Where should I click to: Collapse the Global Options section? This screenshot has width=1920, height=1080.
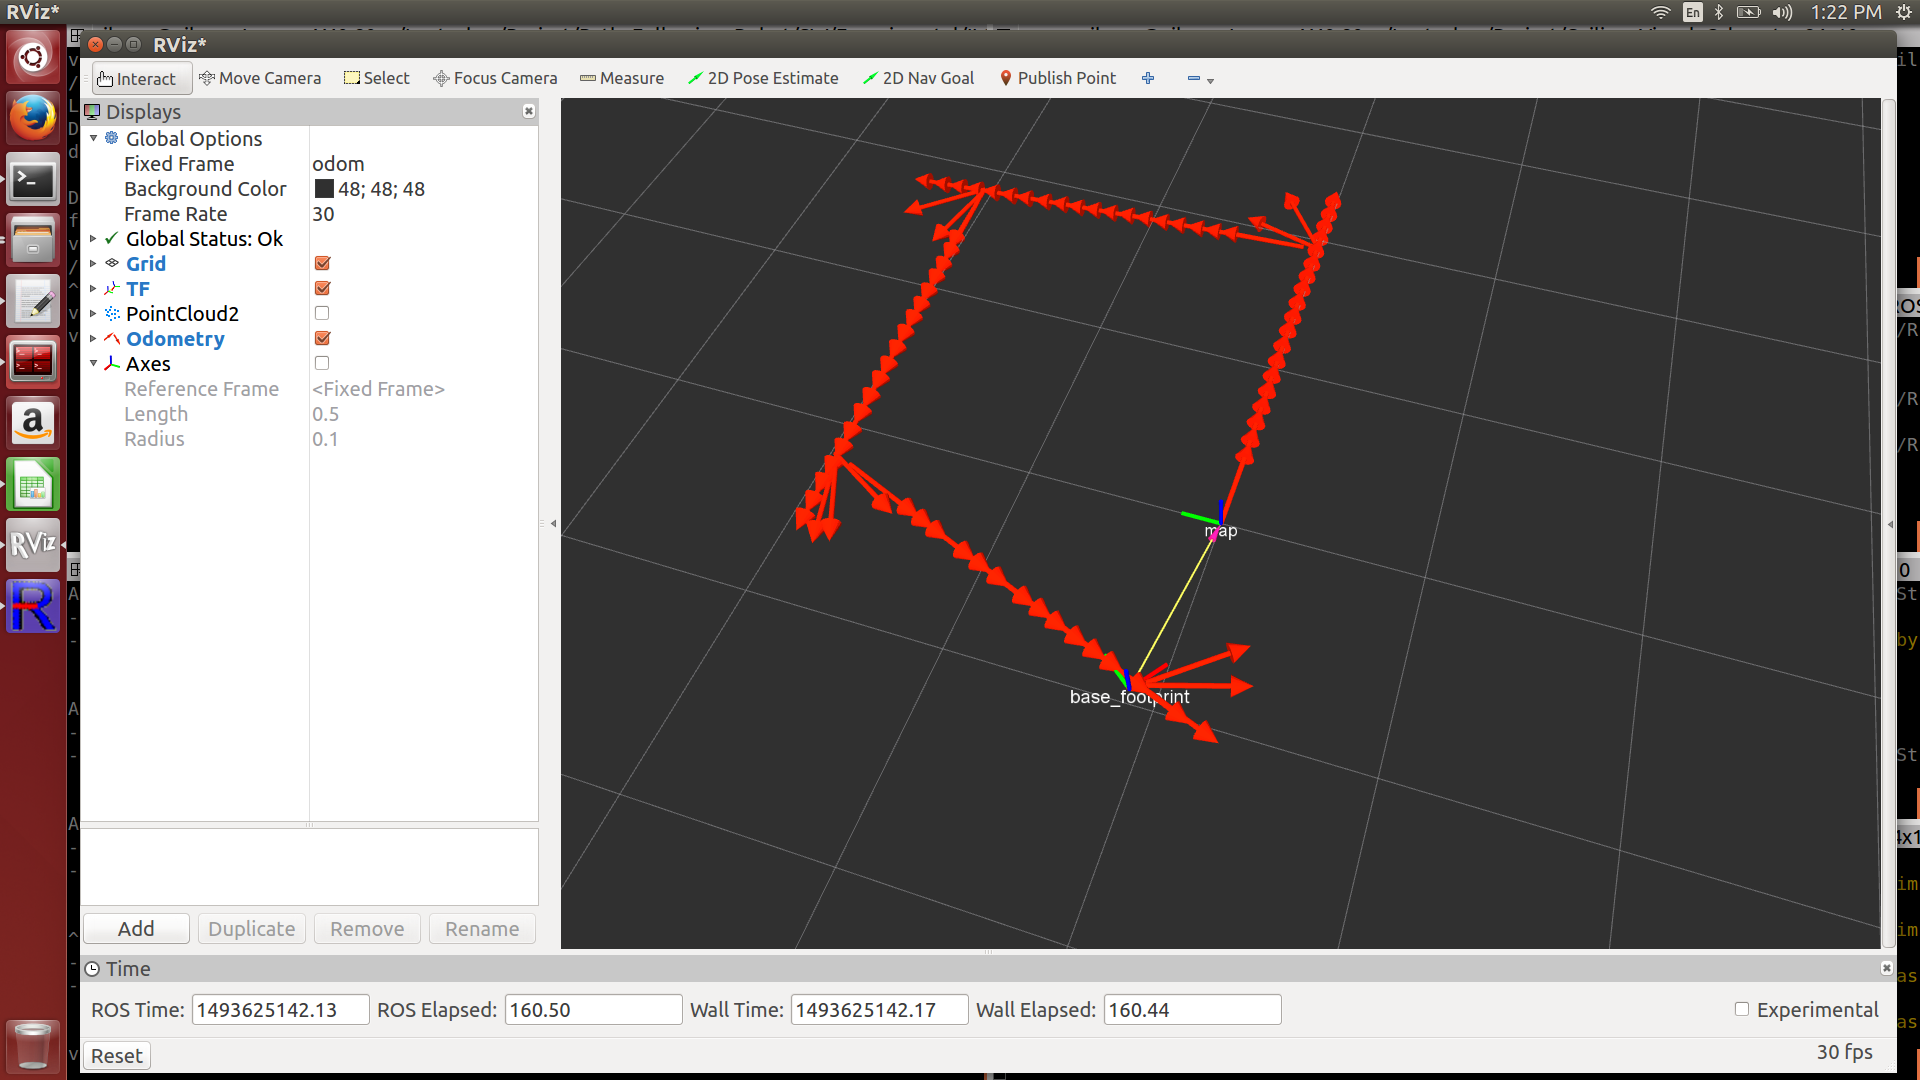93,139
